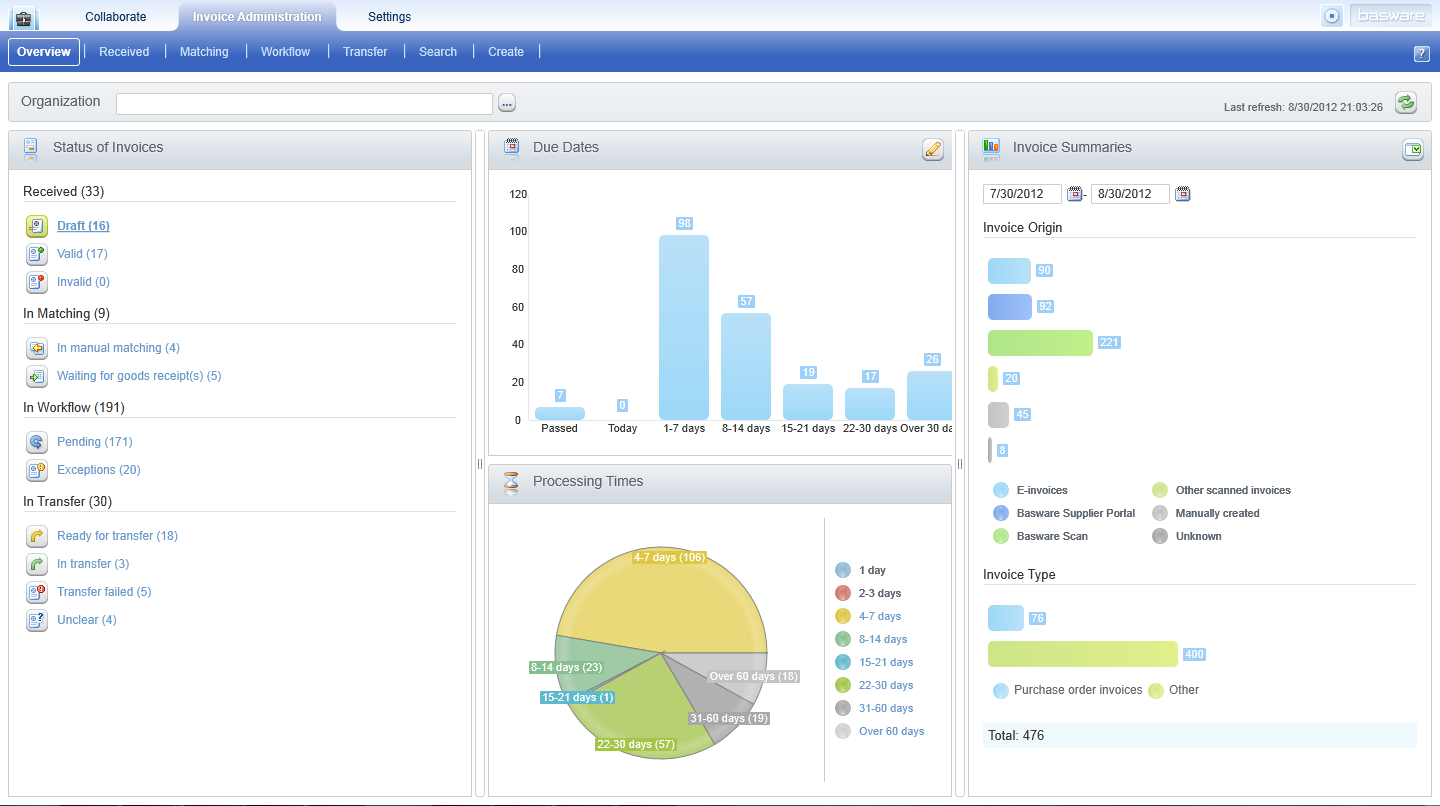Viewport: 1440px width, 806px height.
Task: Open the Workflow submenu
Action: (x=286, y=52)
